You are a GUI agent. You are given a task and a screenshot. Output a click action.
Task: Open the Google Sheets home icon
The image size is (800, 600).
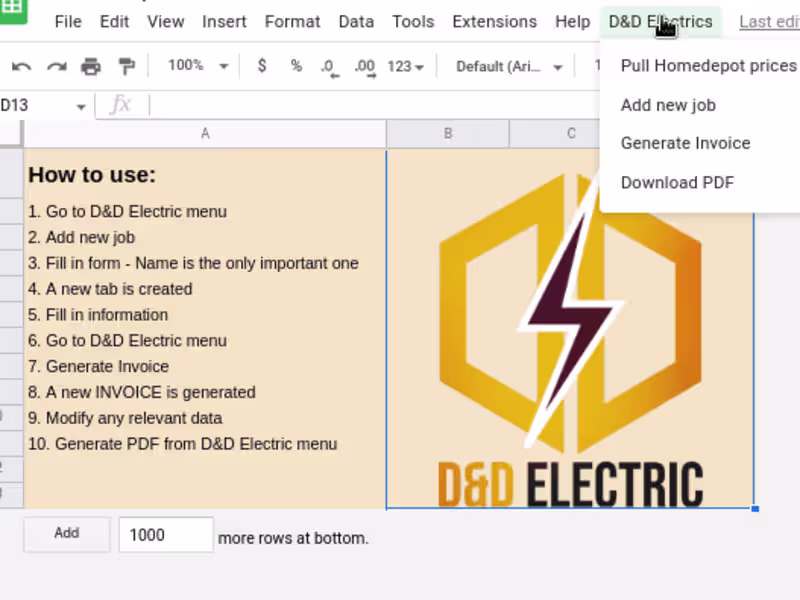click(13, 10)
